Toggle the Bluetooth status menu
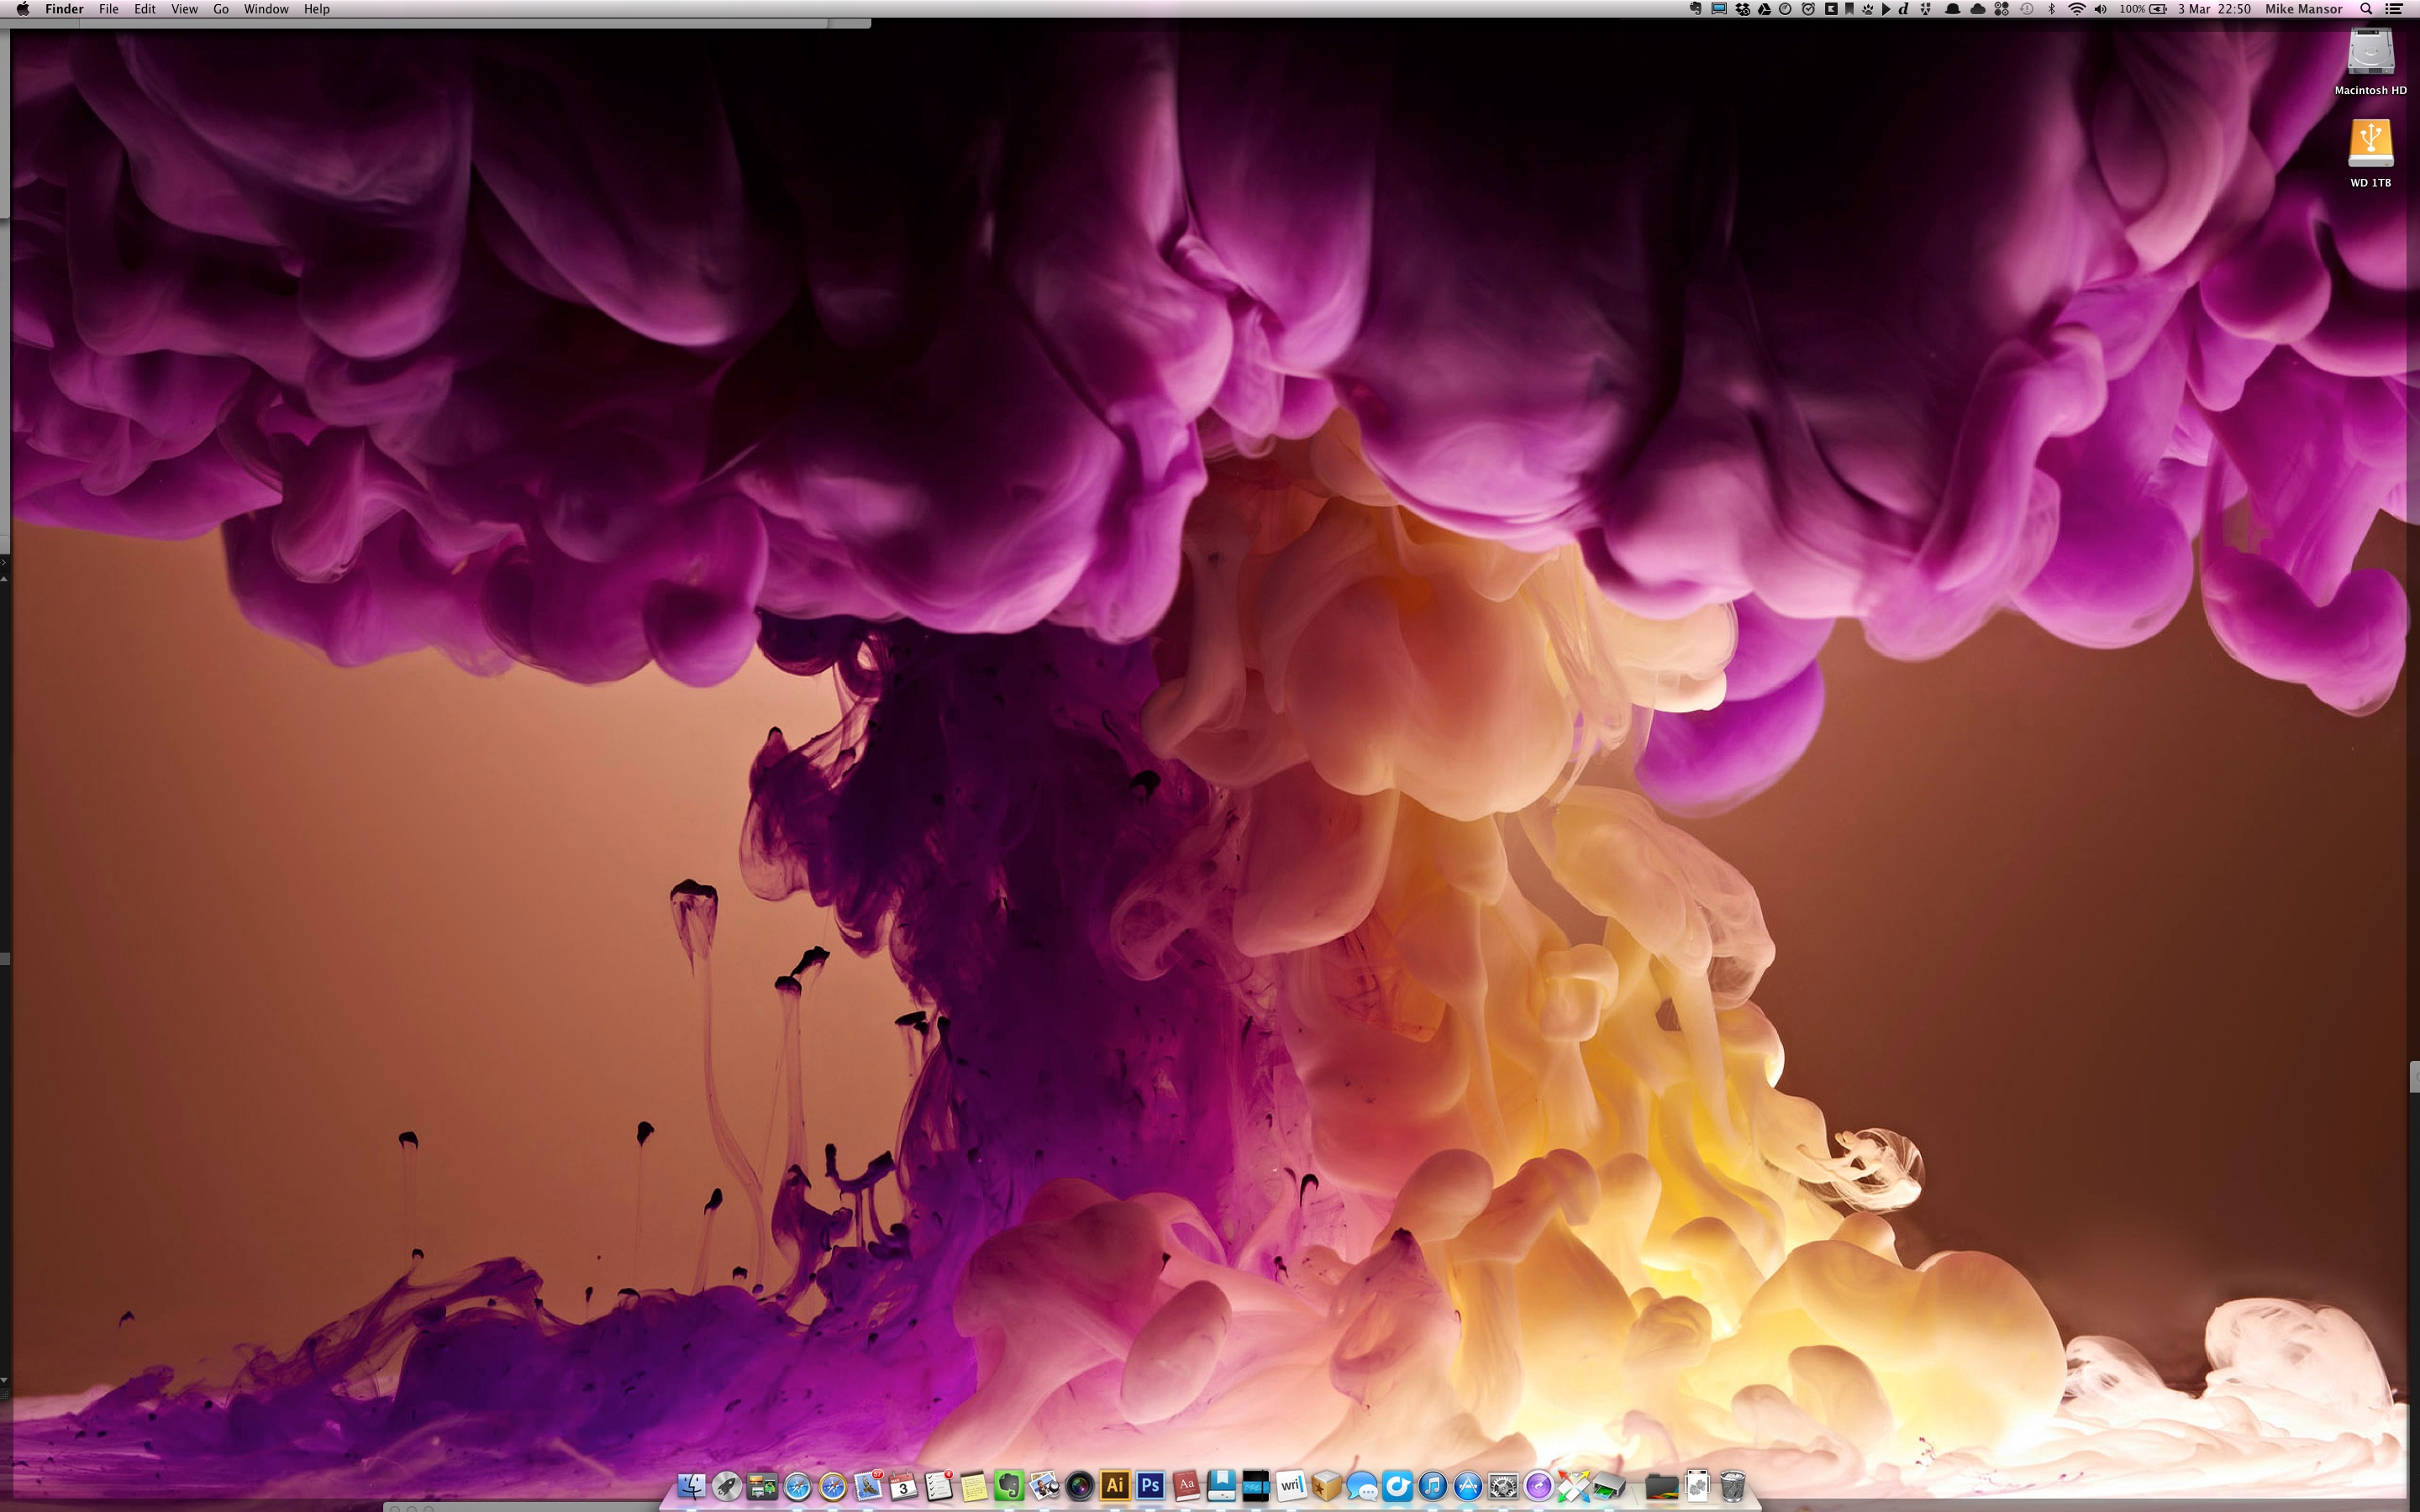The height and width of the screenshot is (1512, 2420). (x=2051, y=9)
